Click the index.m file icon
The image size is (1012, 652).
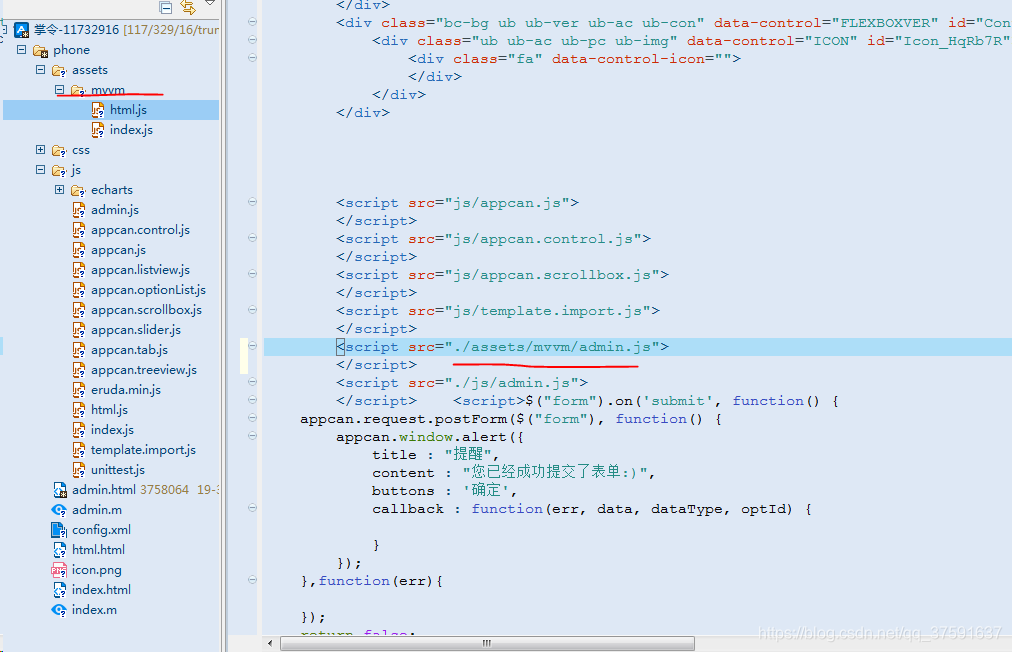(59, 611)
